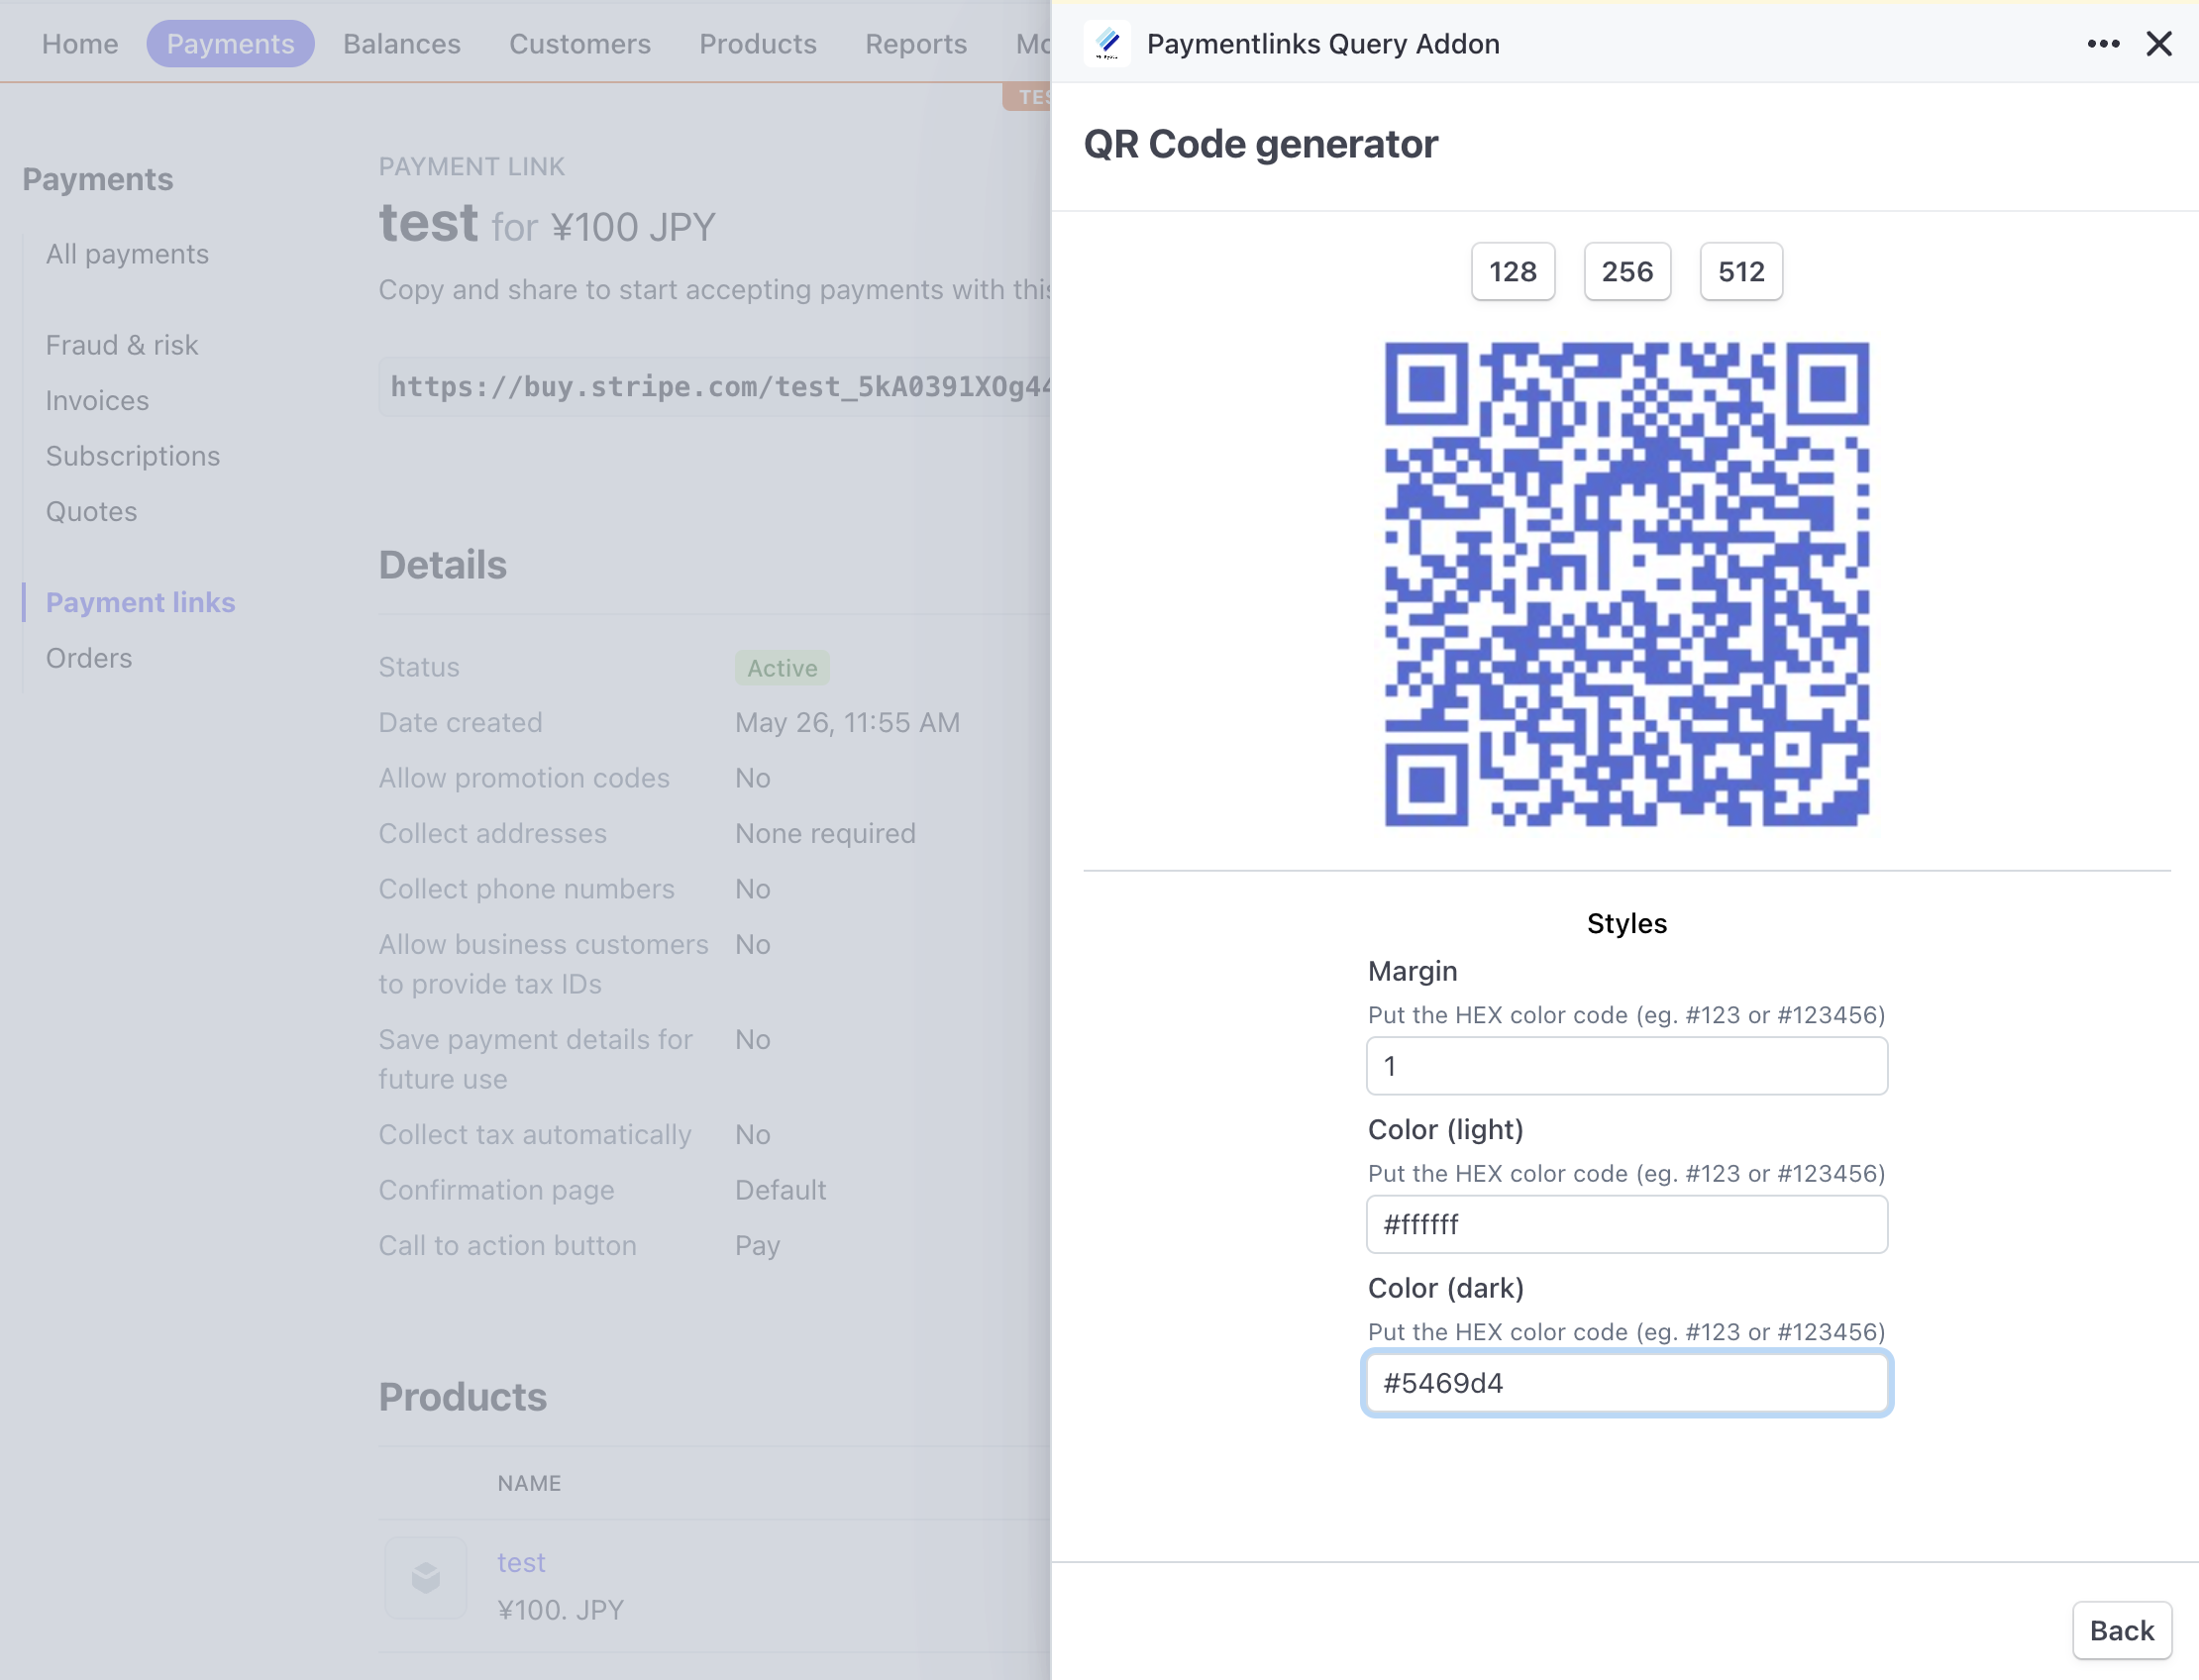Viewport: 2199px width, 1680px height.
Task: Open the Reports menu item
Action: click(915, 43)
